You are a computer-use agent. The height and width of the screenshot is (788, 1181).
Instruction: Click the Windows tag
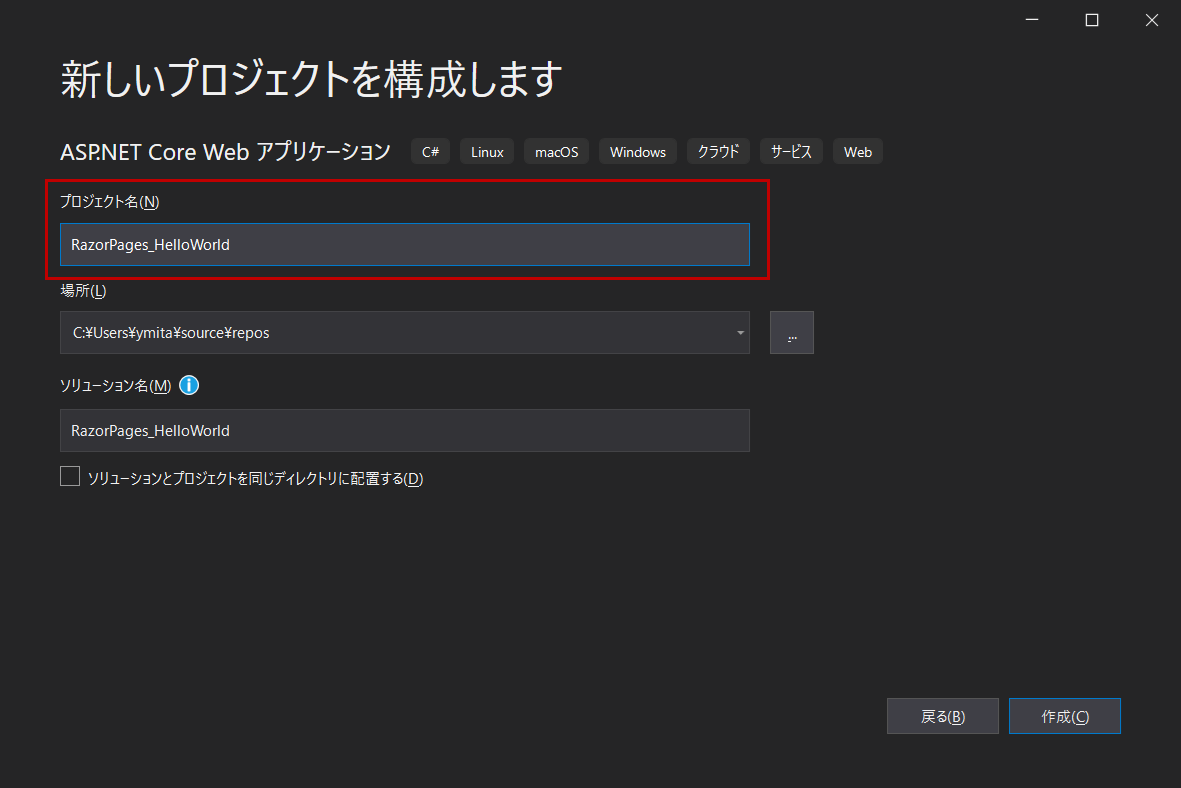click(x=638, y=151)
